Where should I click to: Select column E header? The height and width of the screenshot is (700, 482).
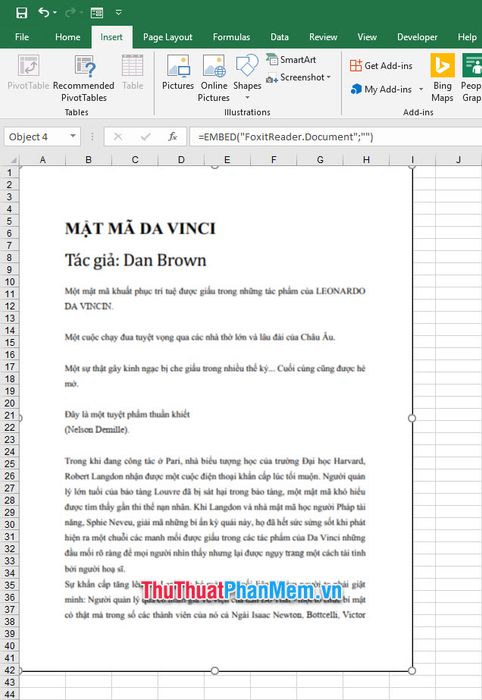227,159
